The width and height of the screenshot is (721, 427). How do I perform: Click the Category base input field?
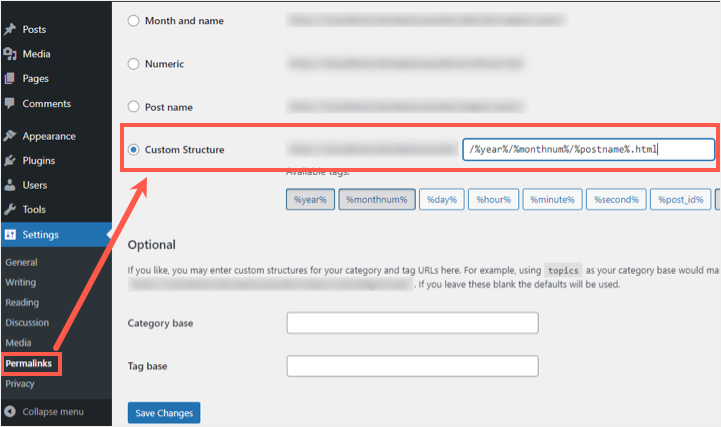[412, 323]
